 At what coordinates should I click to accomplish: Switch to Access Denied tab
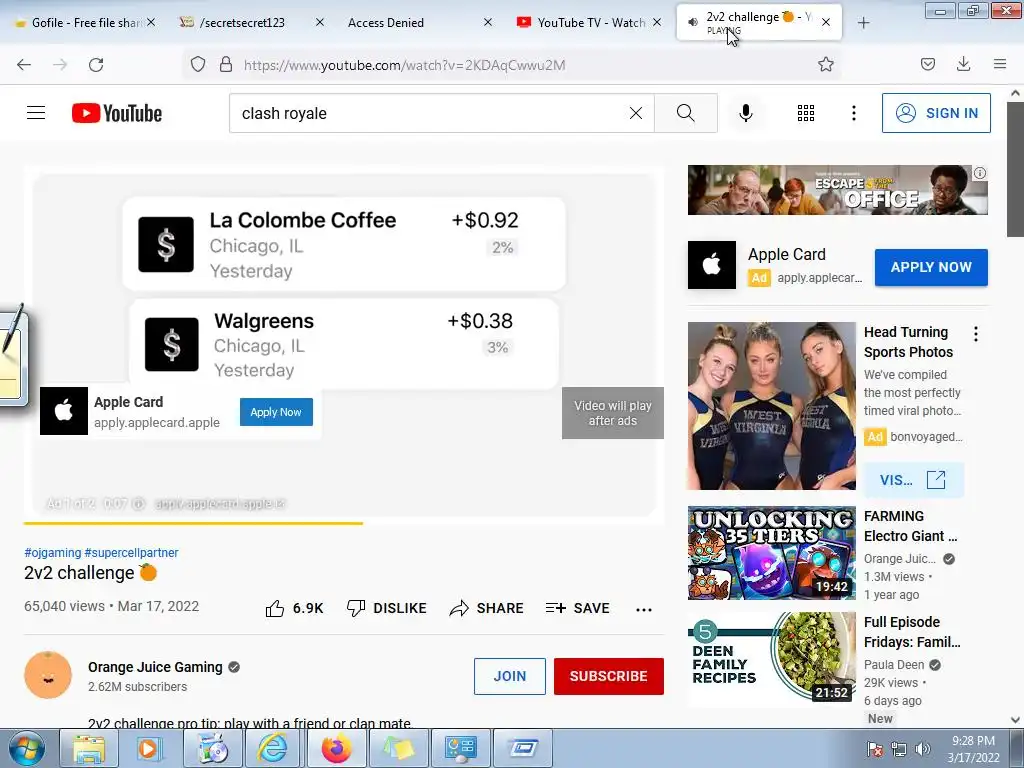tap(419, 23)
